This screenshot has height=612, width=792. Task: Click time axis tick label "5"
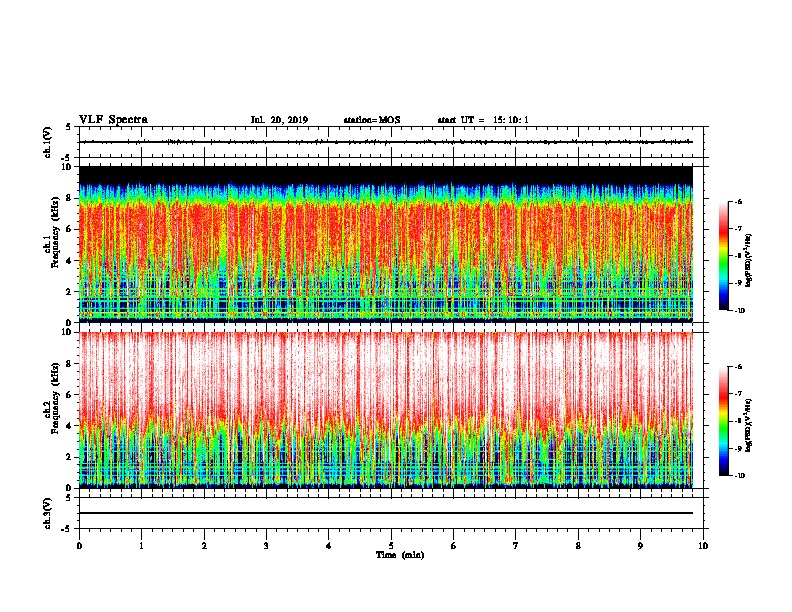[x=391, y=546]
